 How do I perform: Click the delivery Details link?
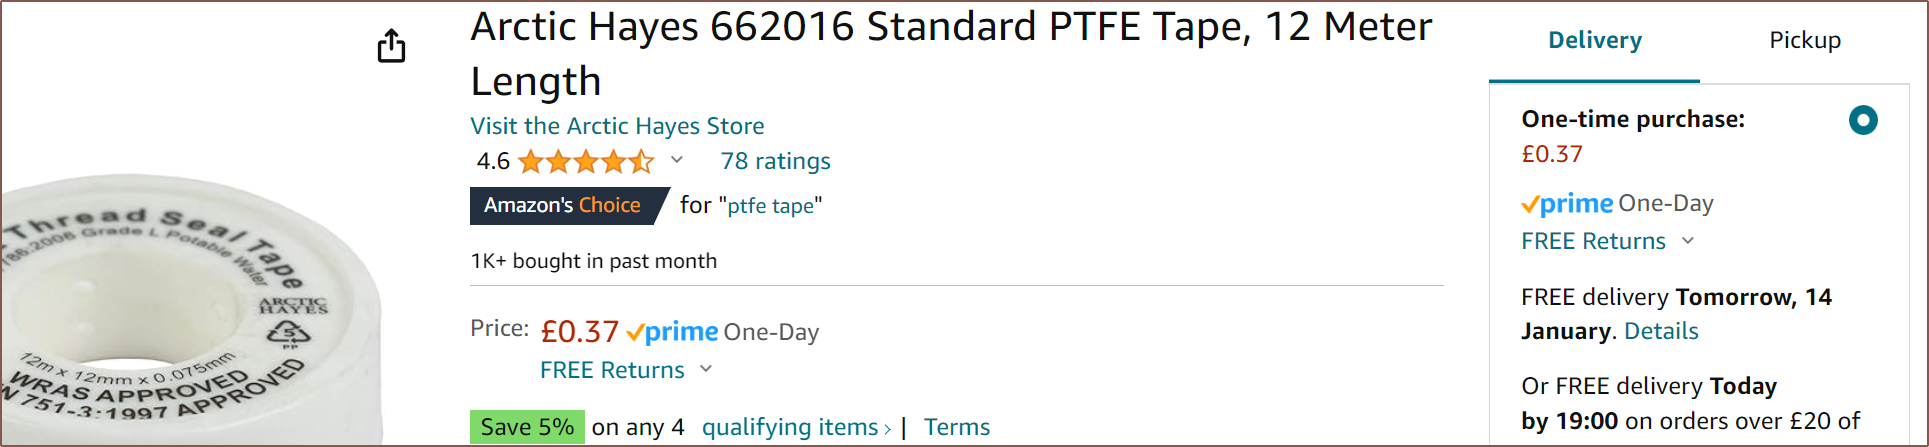(x=1660, y=331)
